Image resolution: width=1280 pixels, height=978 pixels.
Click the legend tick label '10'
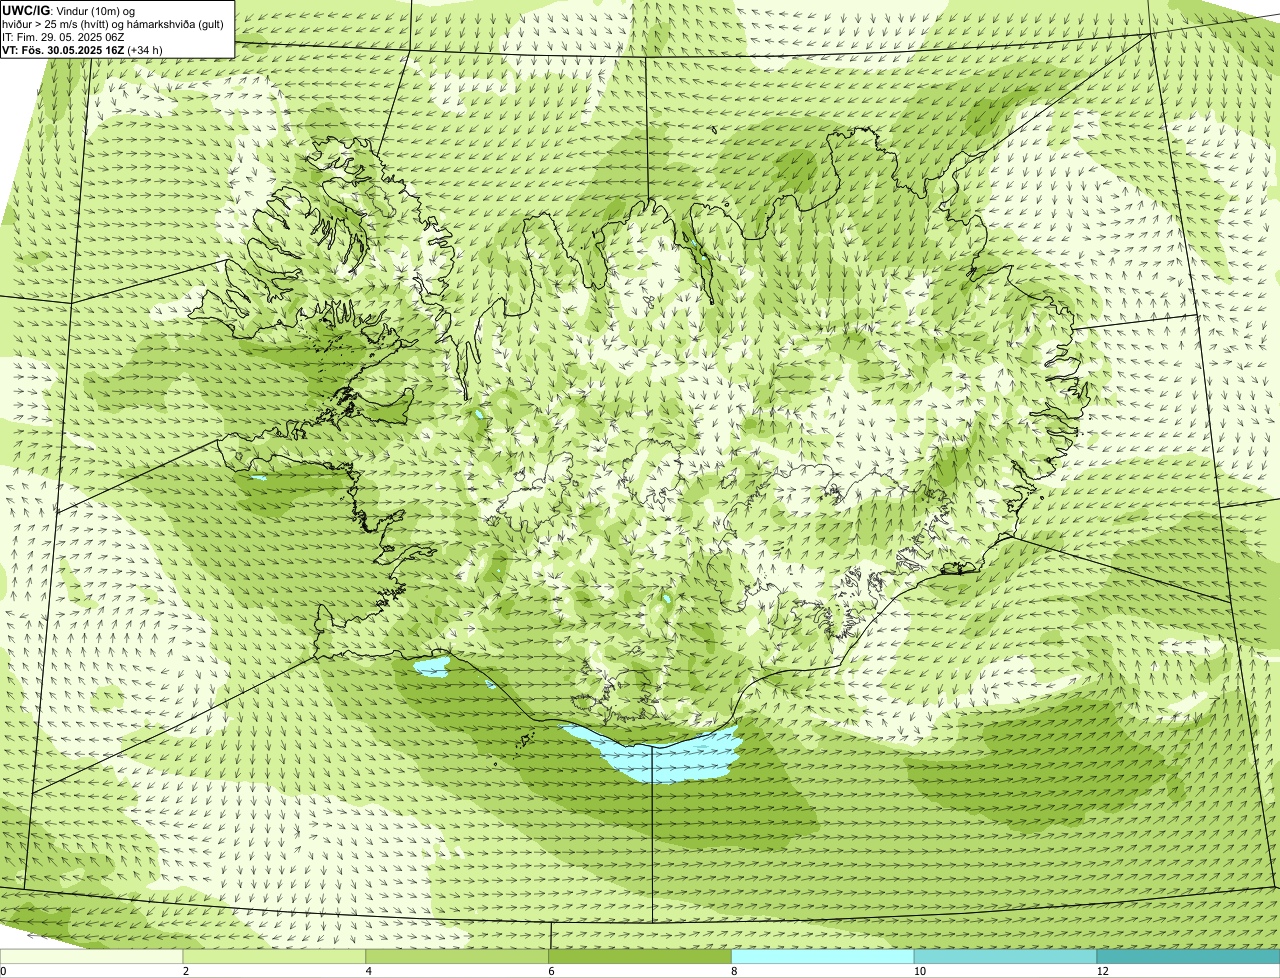click(919, 971)
